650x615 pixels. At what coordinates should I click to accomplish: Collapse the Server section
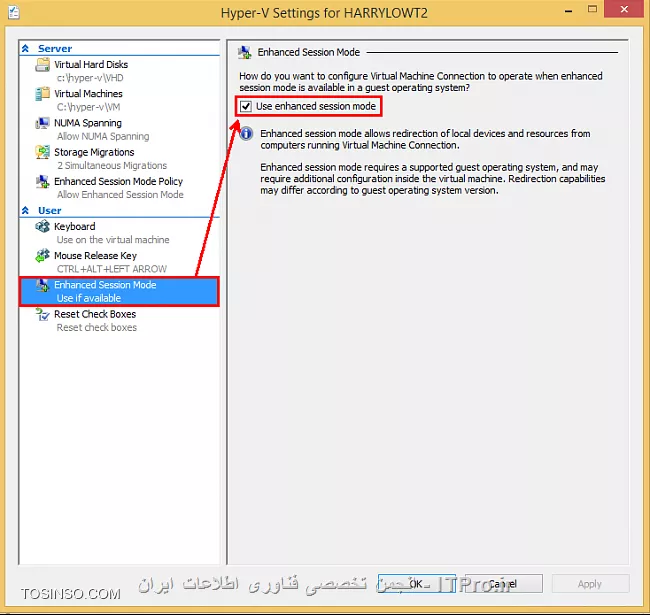25,48
